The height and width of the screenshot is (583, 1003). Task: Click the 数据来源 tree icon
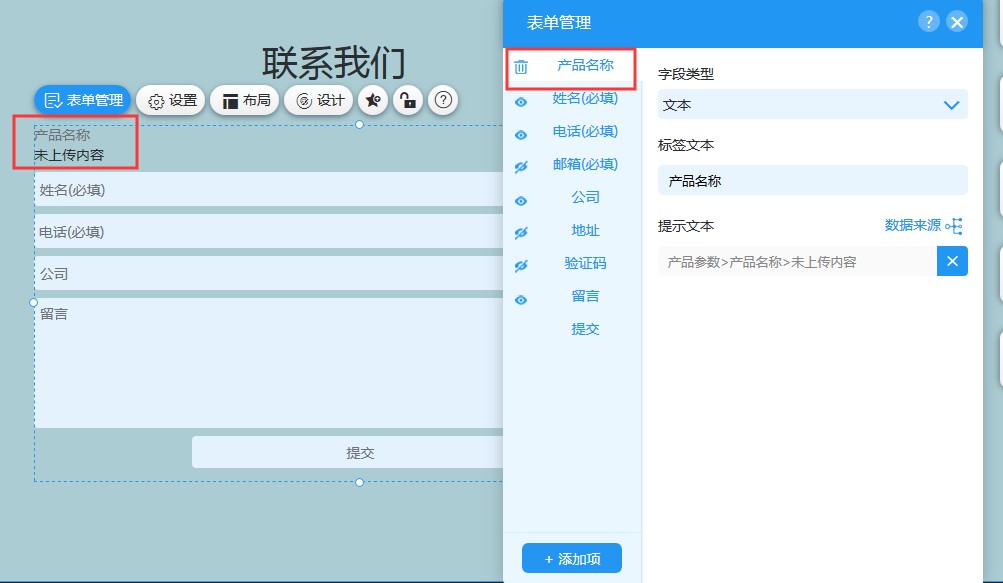[954, 226]
